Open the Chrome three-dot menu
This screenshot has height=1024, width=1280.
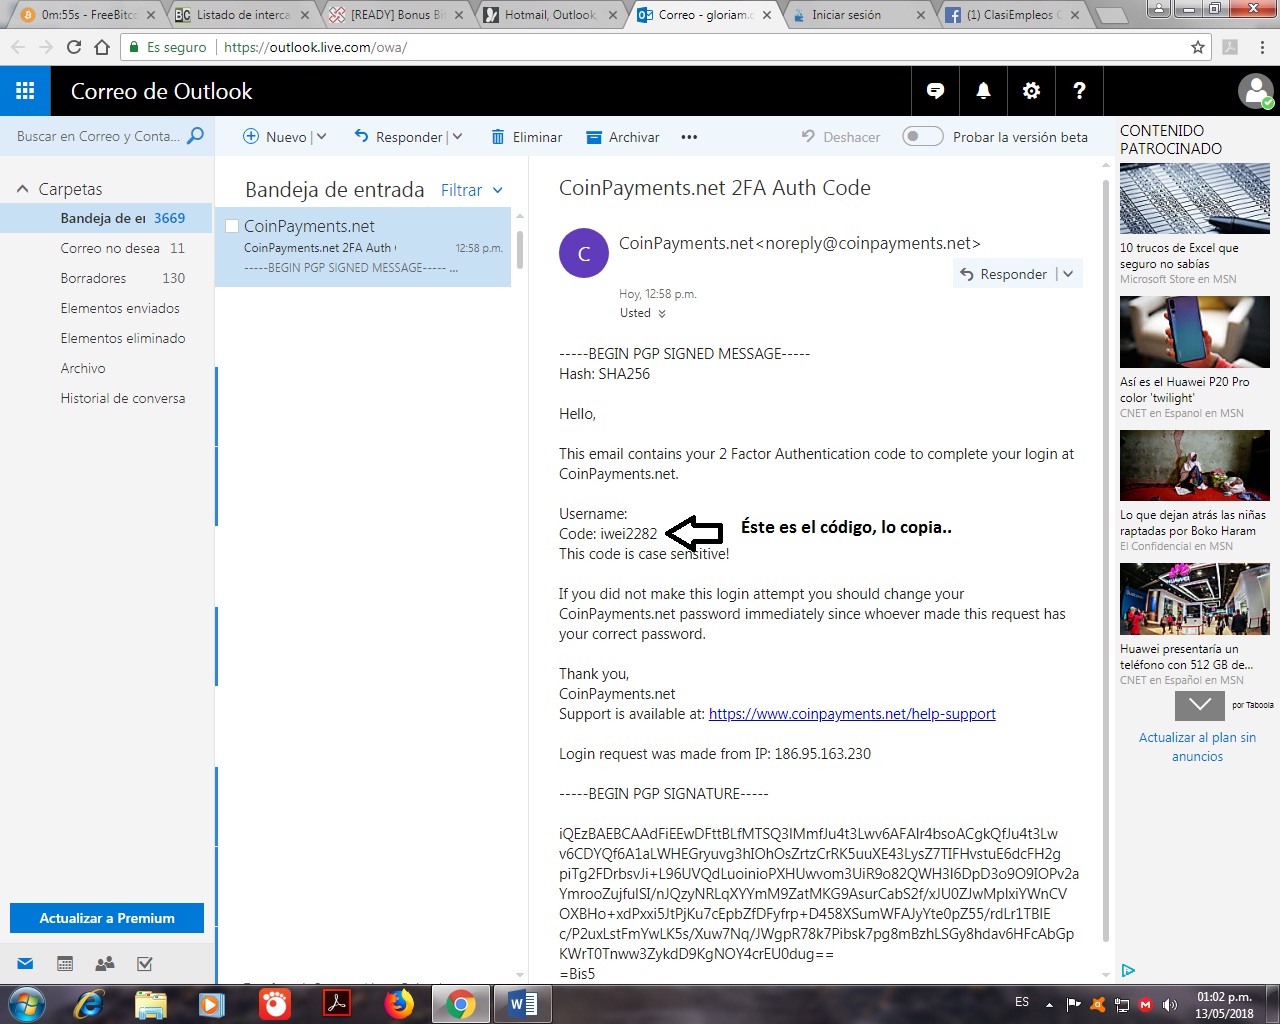tap(1262, 47)
